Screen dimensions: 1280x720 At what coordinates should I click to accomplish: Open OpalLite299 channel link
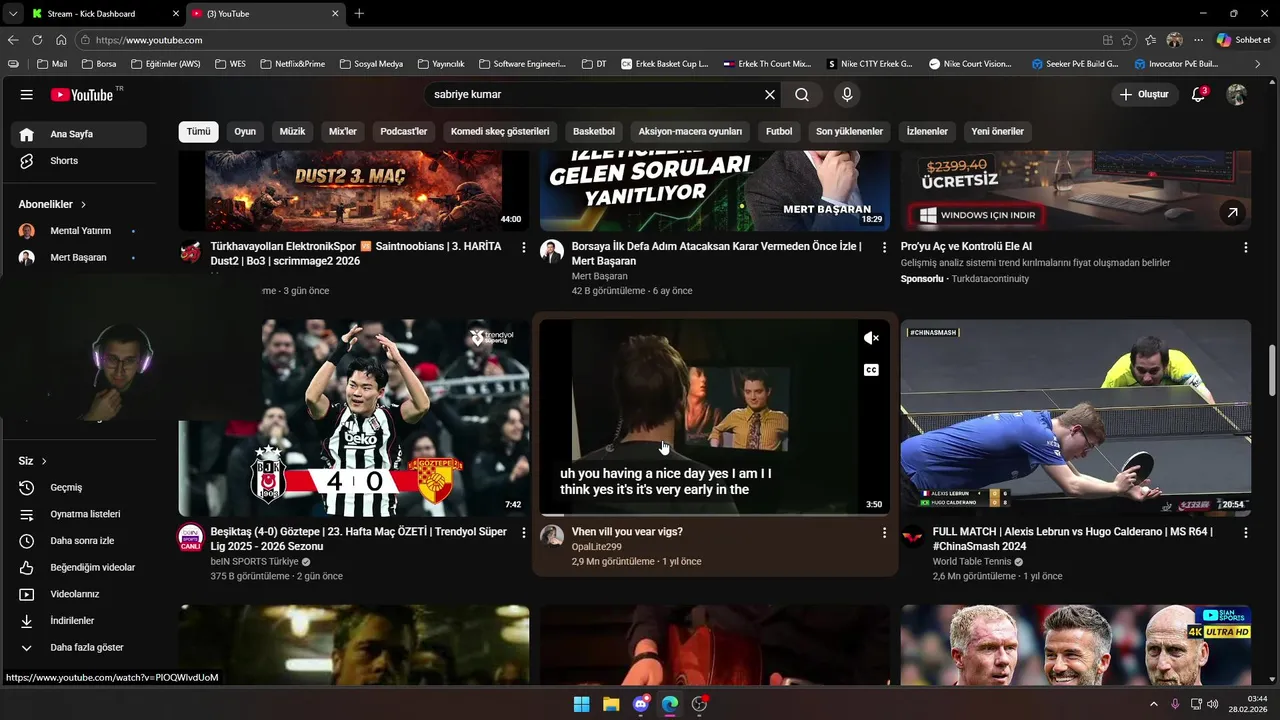596,547
